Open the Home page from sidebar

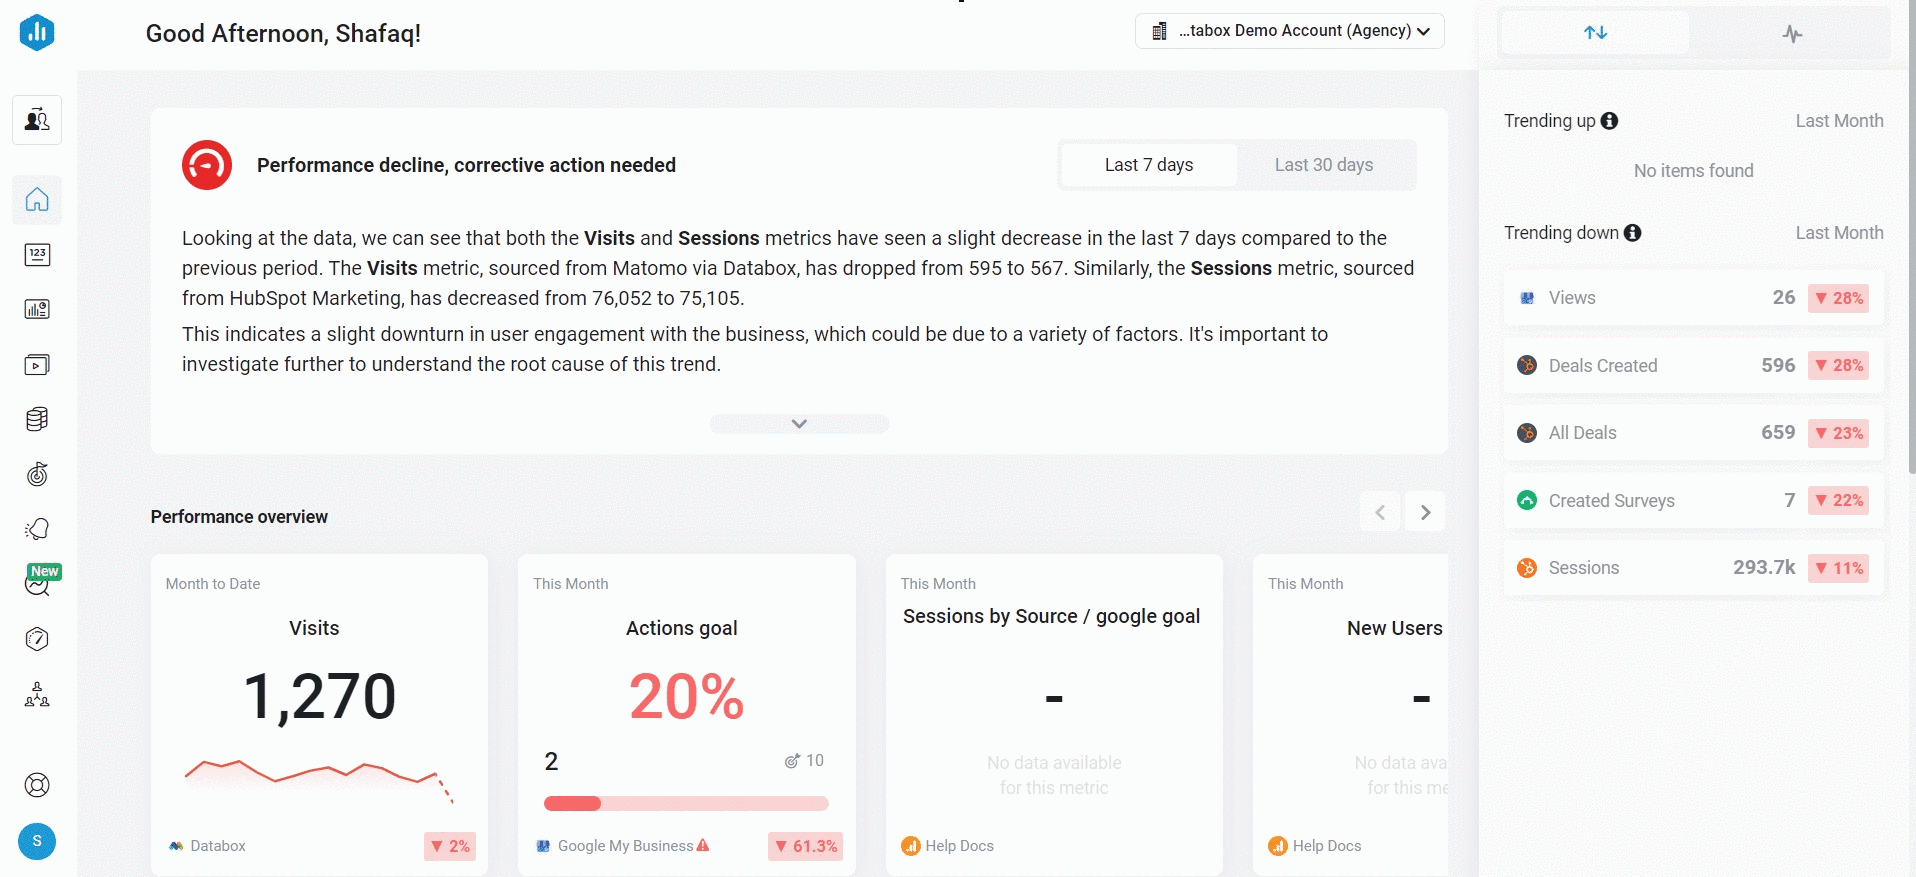point(37,200)
